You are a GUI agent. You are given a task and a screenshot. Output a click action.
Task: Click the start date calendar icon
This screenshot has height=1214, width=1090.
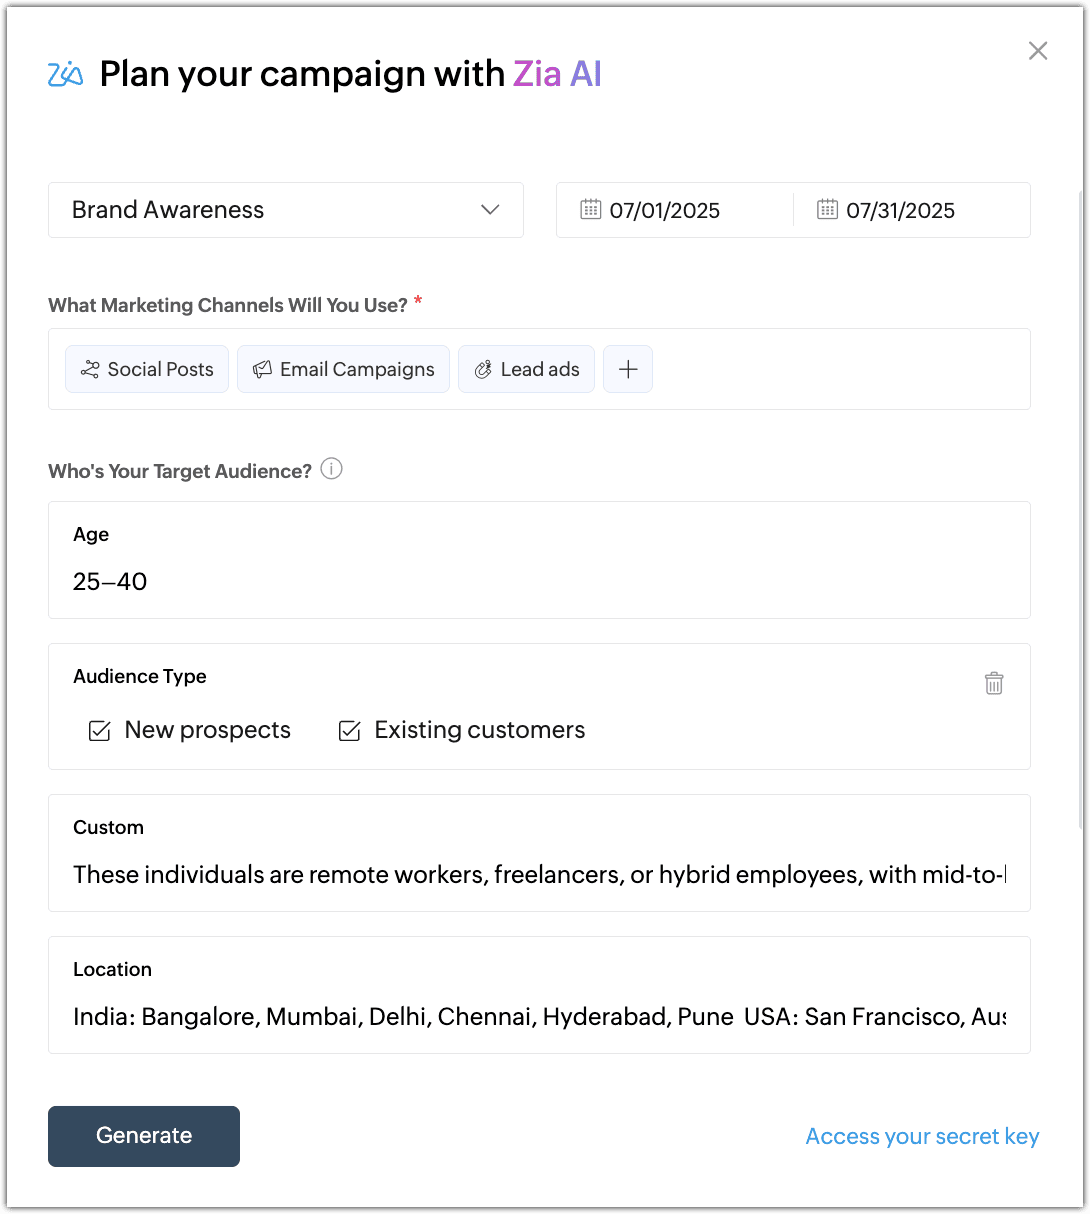click(591, 209)
